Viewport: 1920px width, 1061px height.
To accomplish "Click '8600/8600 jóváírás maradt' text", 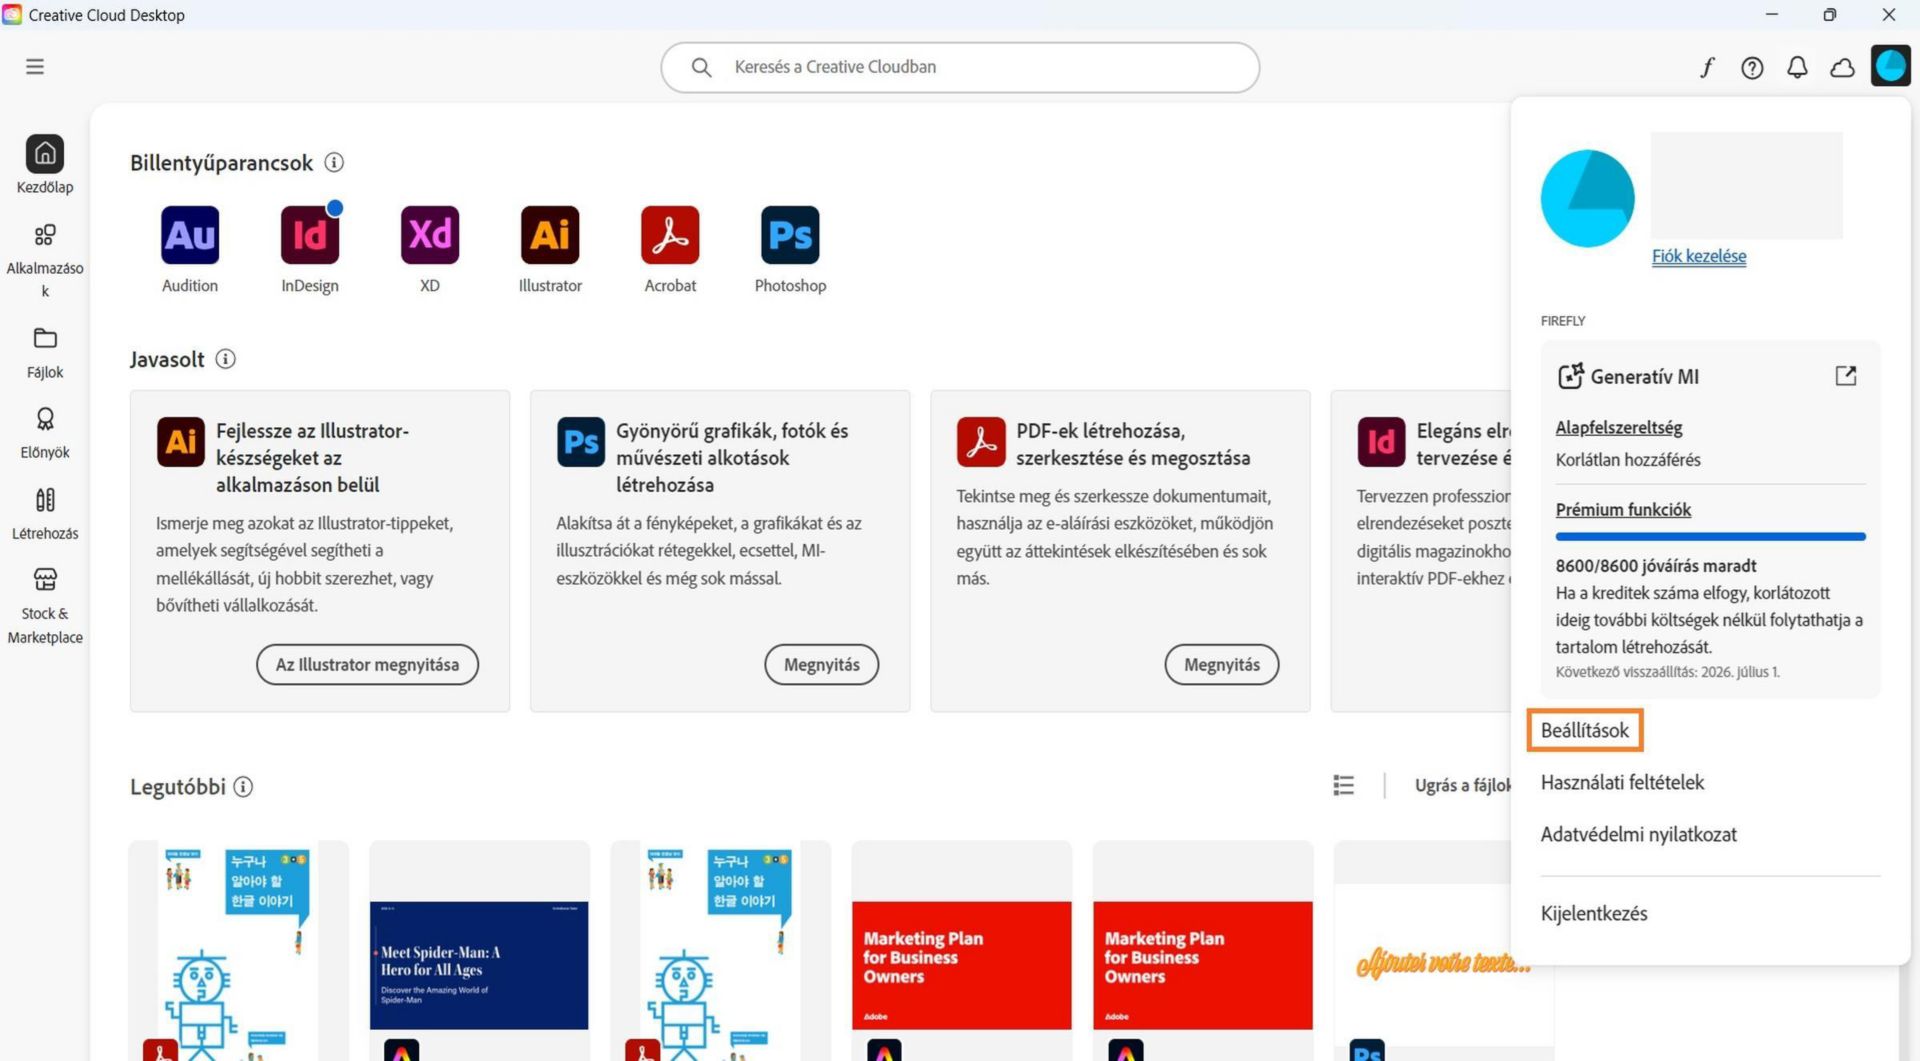I will [x=1656, y=566].
